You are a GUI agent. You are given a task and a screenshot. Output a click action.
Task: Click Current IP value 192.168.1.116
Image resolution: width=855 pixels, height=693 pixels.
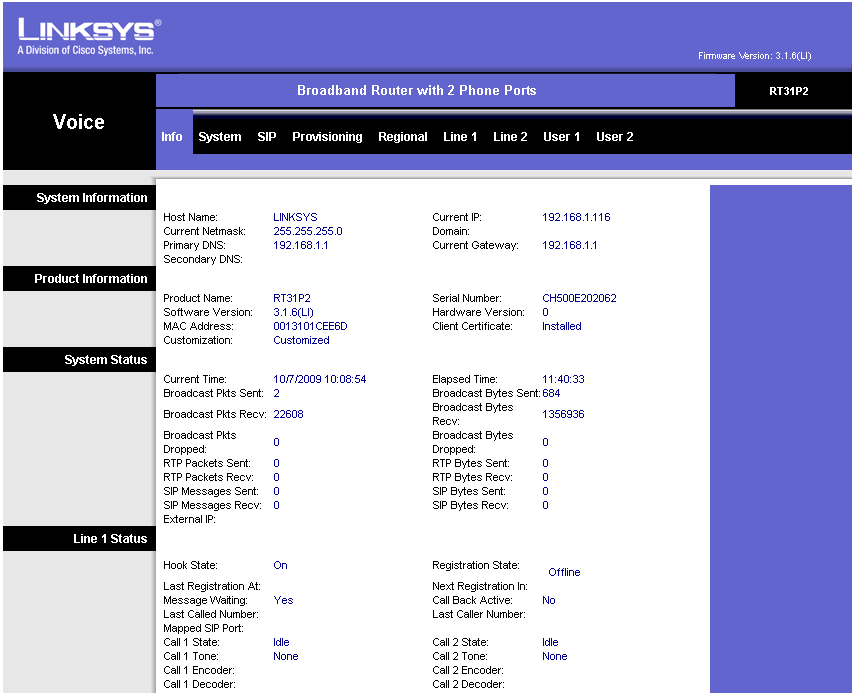[x=576, y=217]
